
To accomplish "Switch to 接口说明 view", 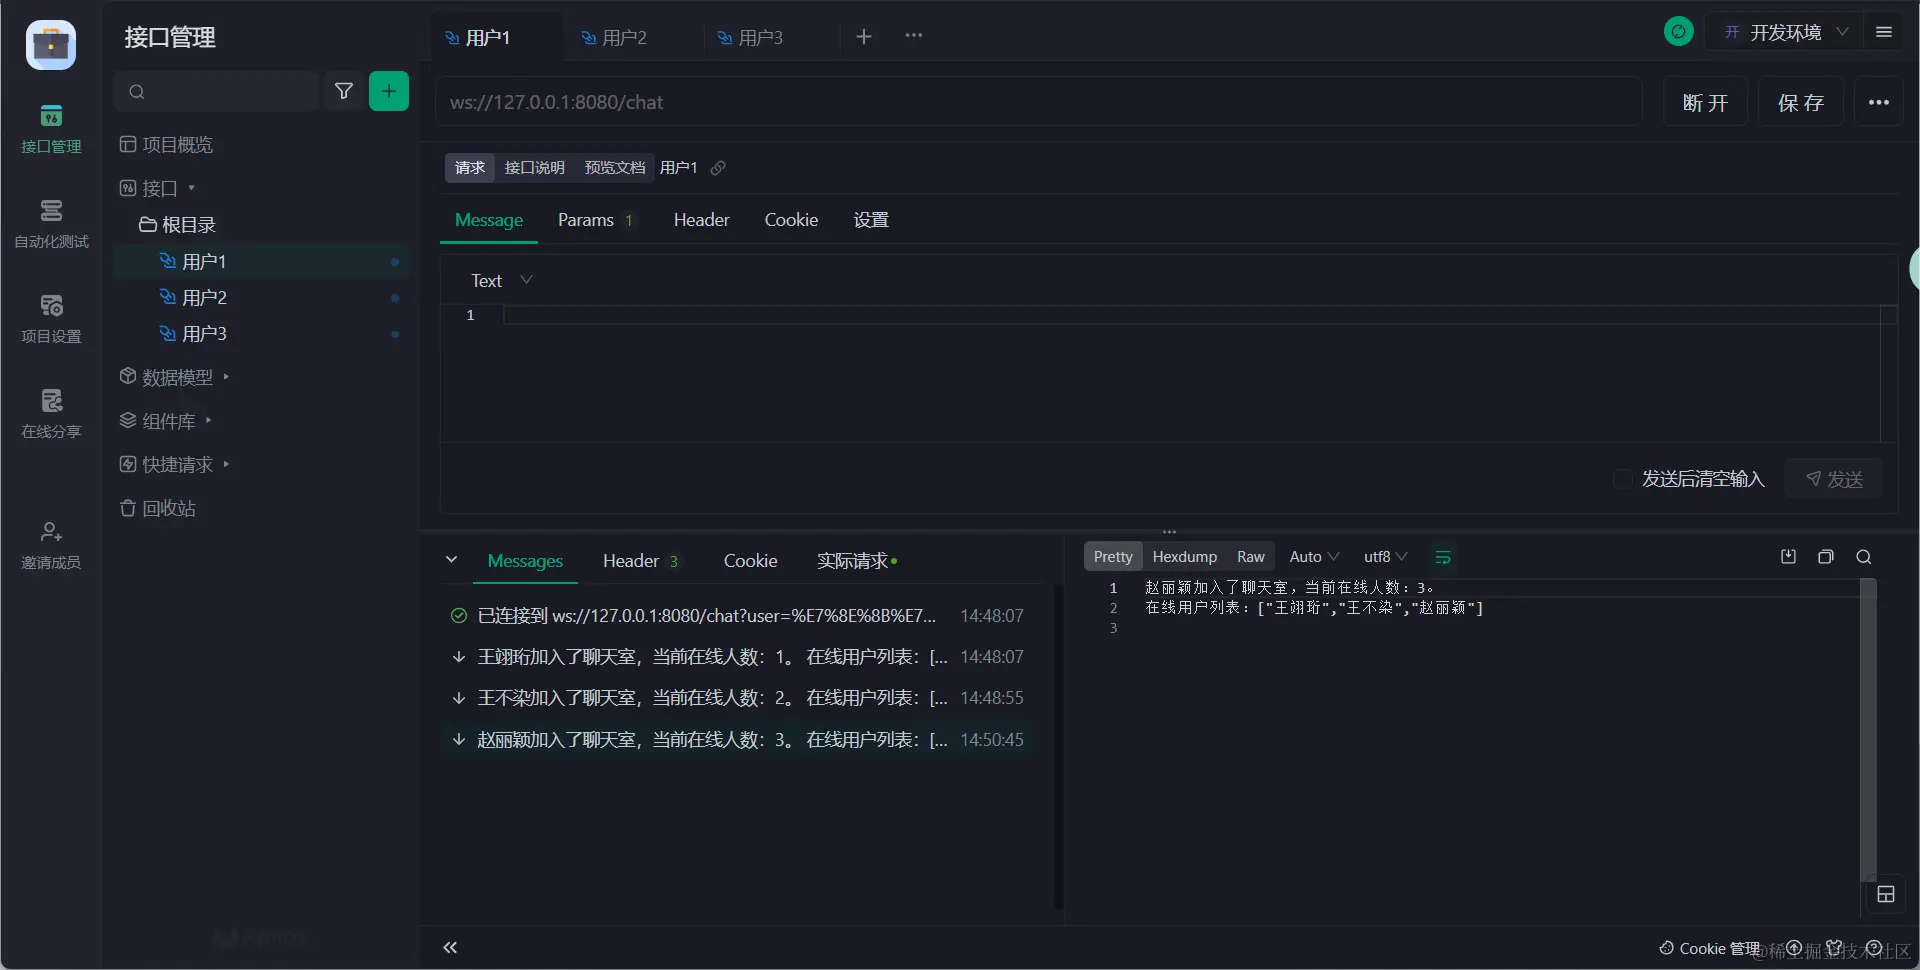I will (534, 168).
